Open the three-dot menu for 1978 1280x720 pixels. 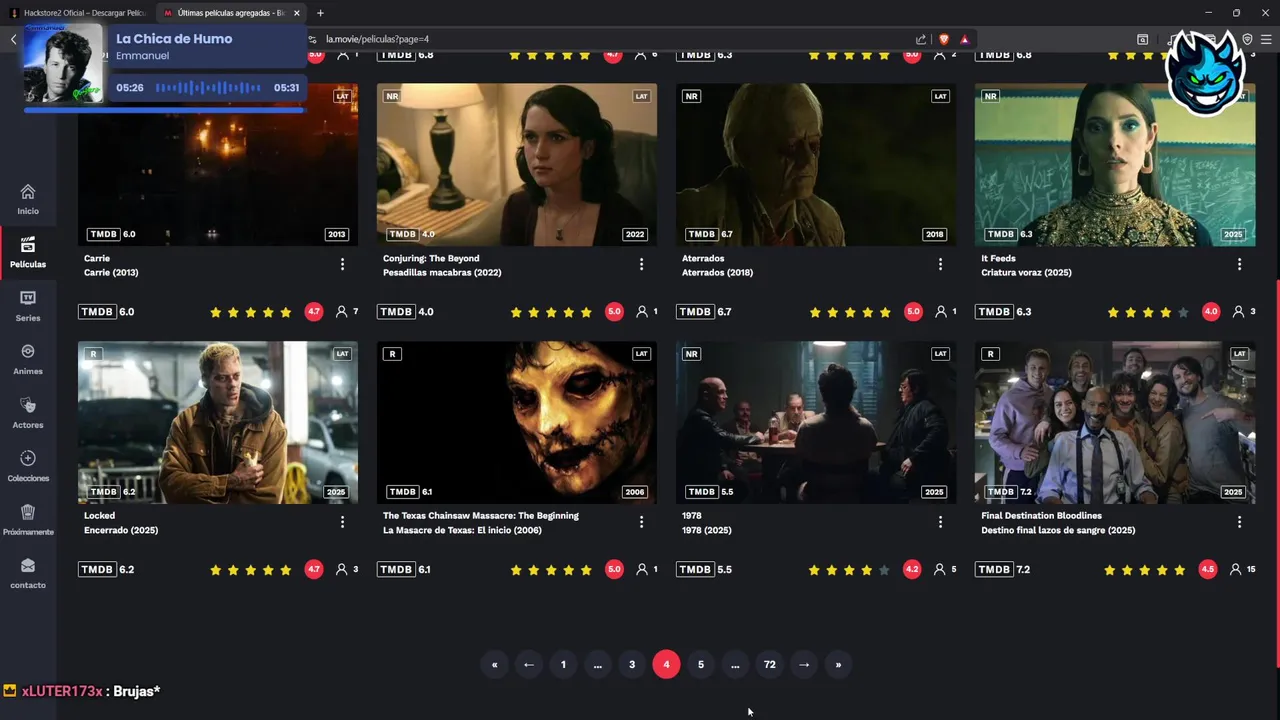(940, 522)
